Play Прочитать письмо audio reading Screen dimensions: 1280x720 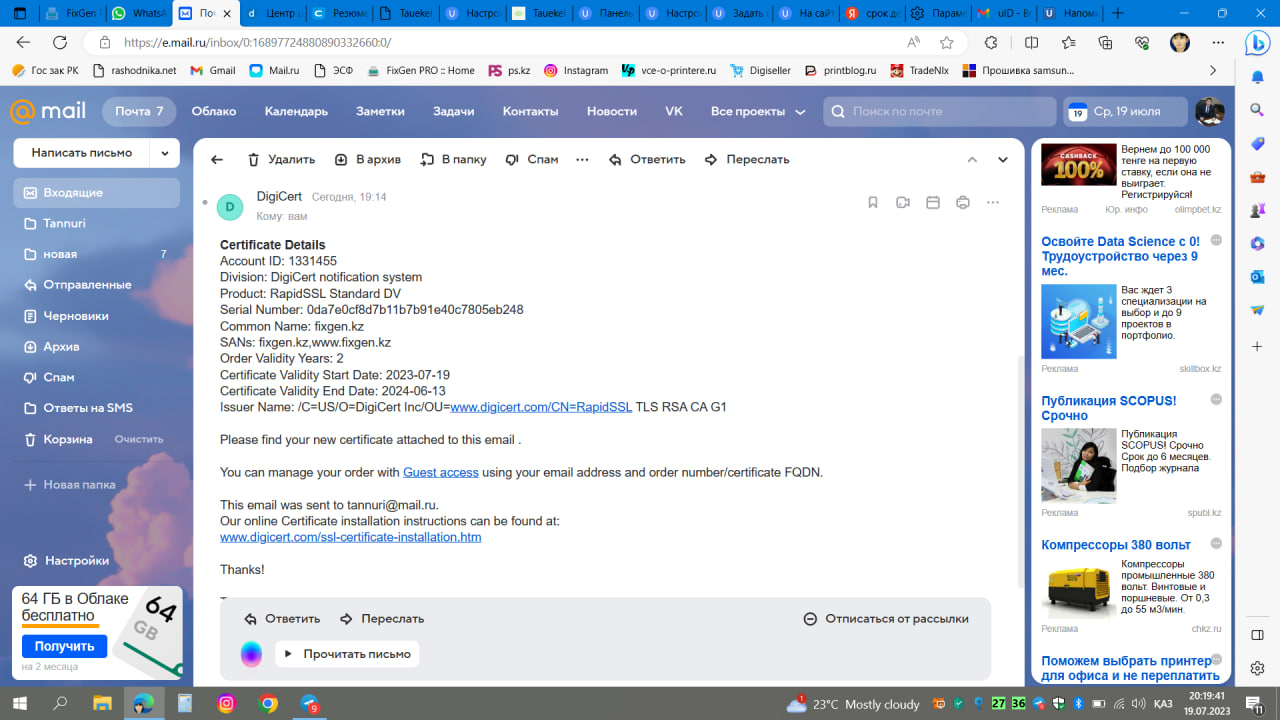point(347,654)
